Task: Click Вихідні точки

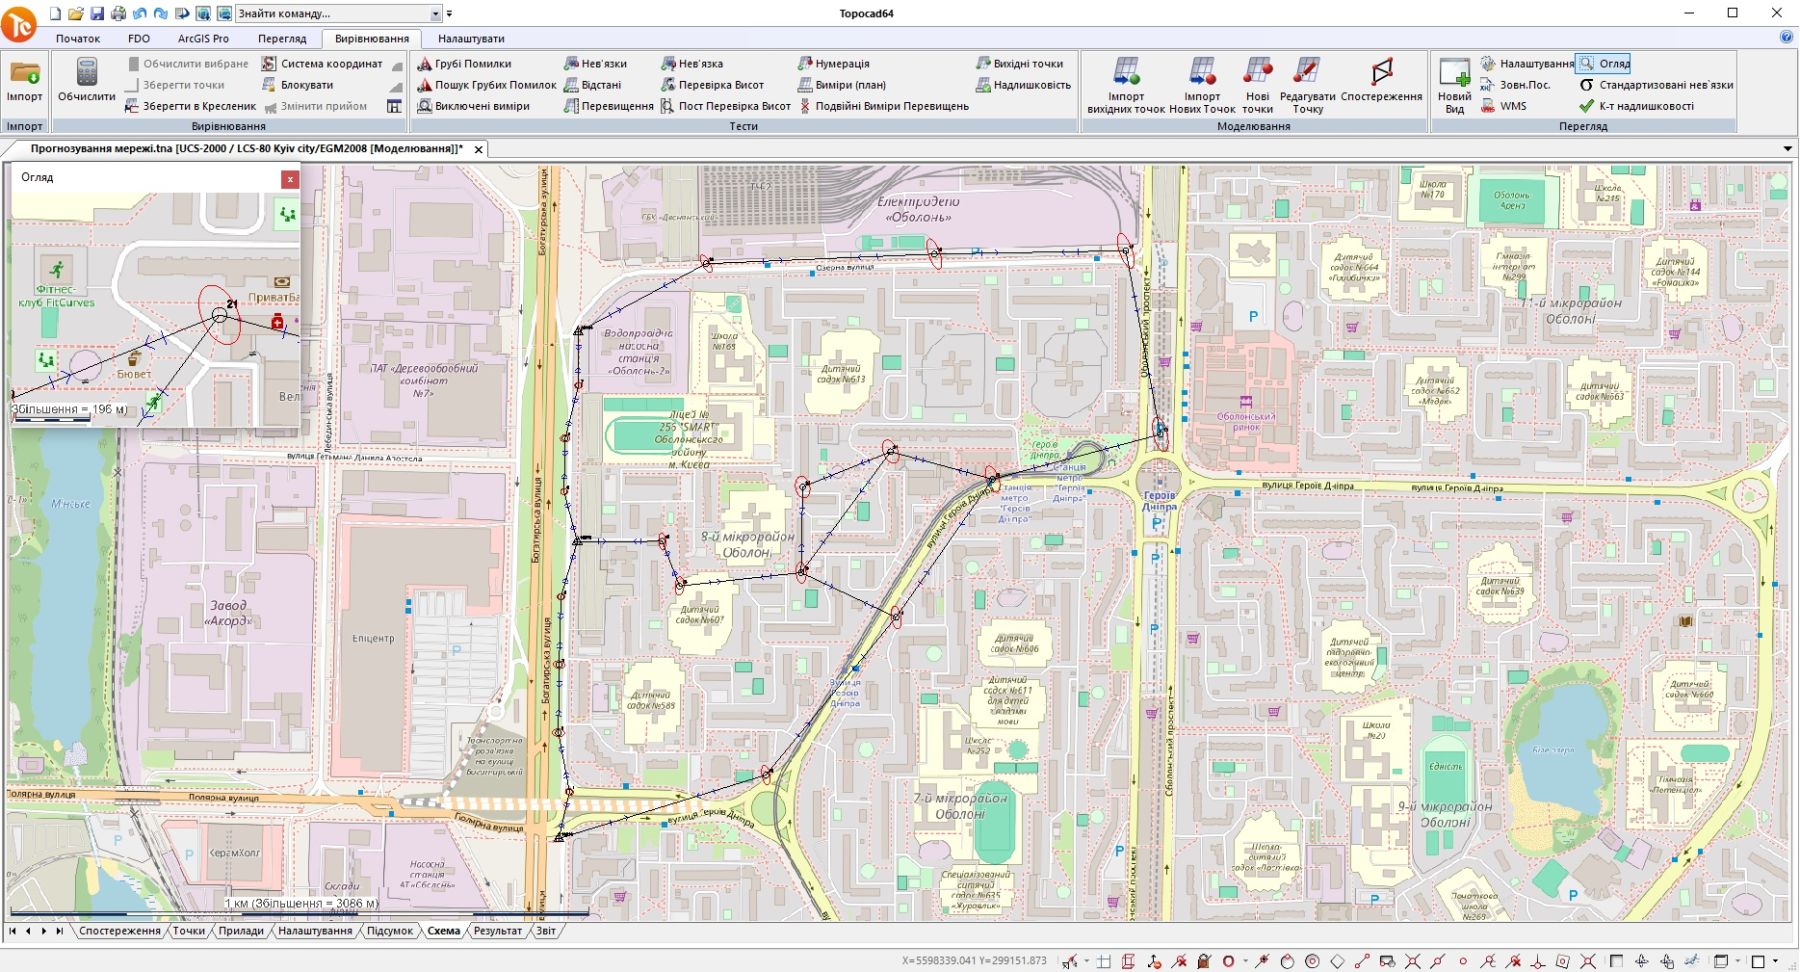Action: (1020, 63)
